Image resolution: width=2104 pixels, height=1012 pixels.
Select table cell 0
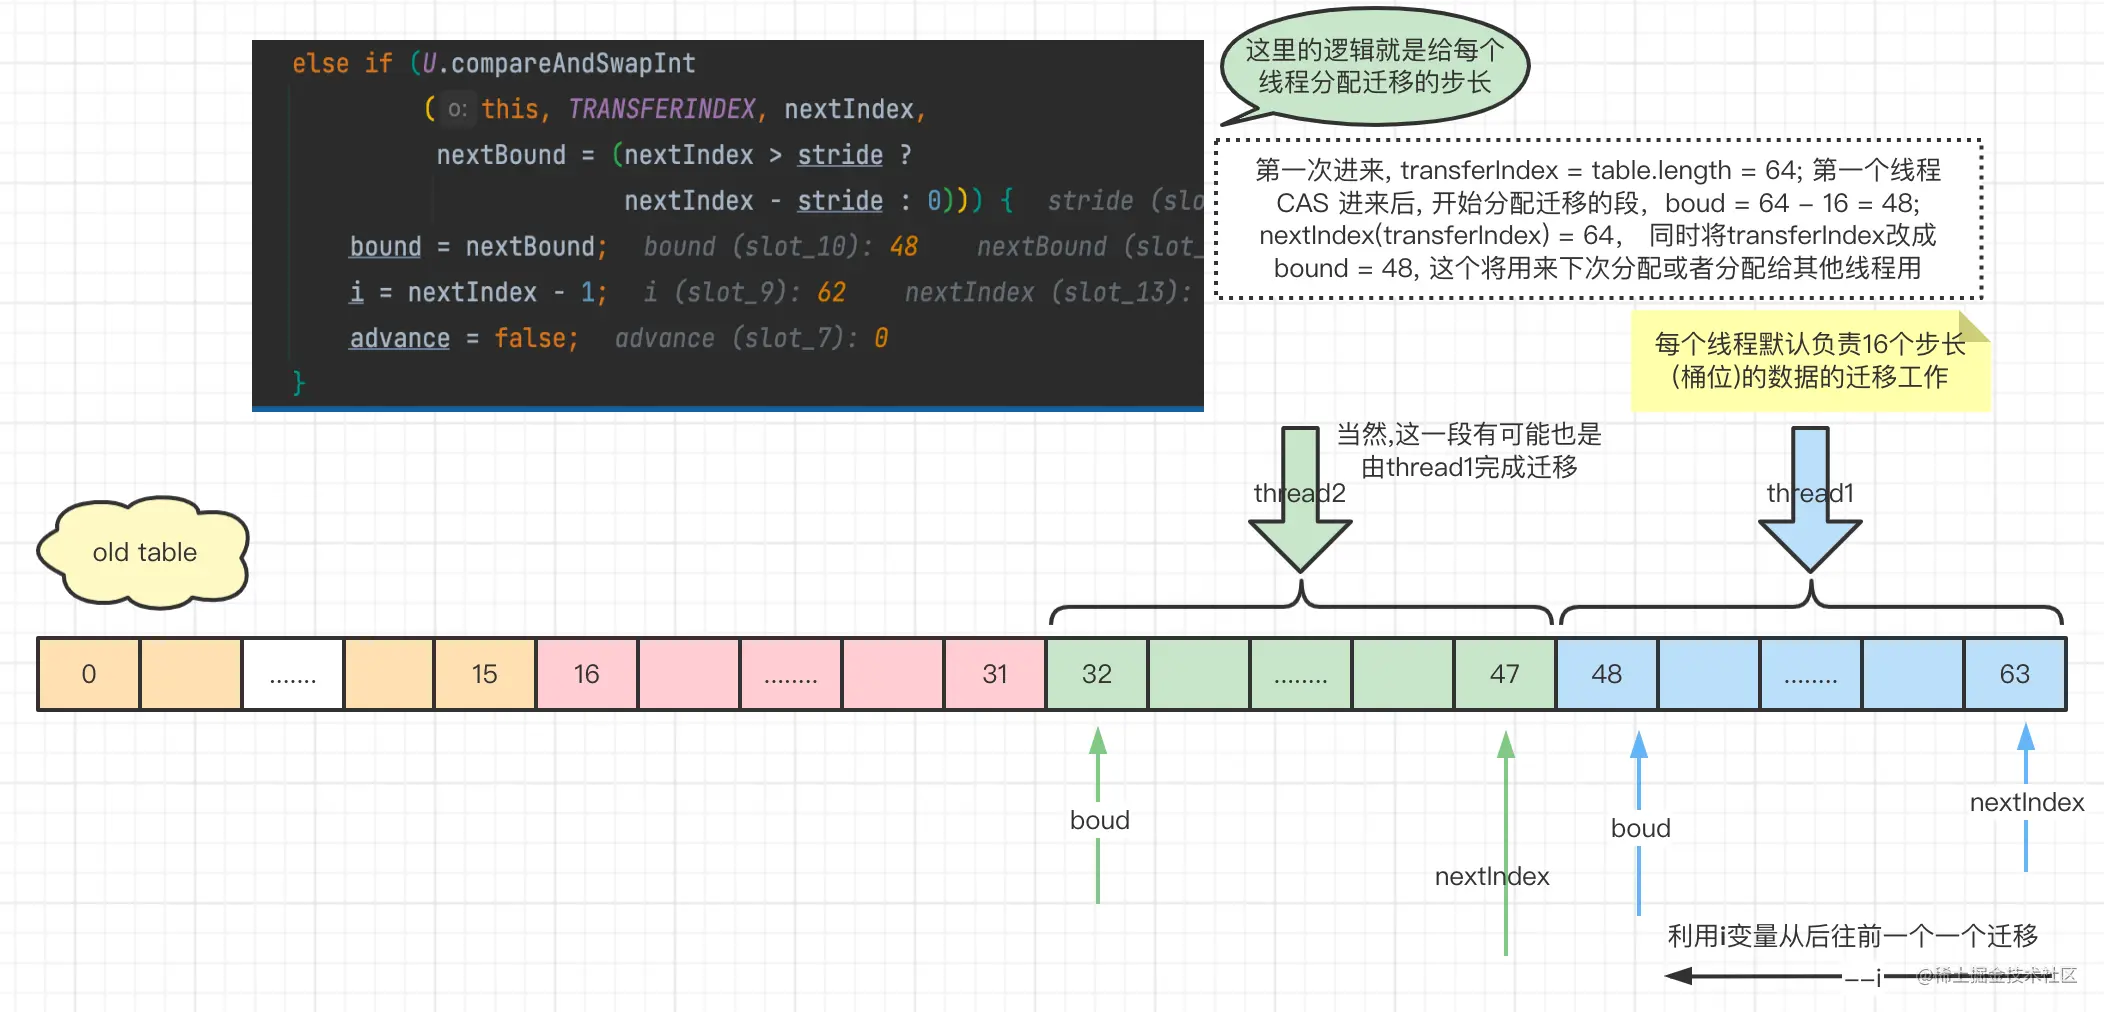(89, 674)
